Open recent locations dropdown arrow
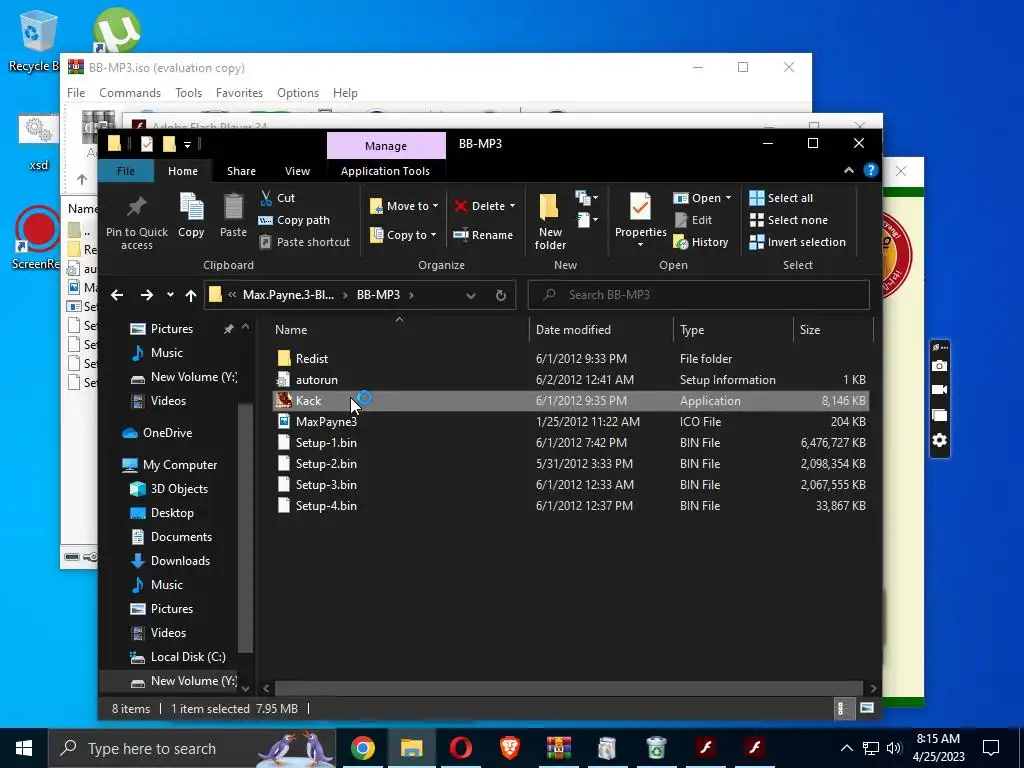 [x=170, y=295]
